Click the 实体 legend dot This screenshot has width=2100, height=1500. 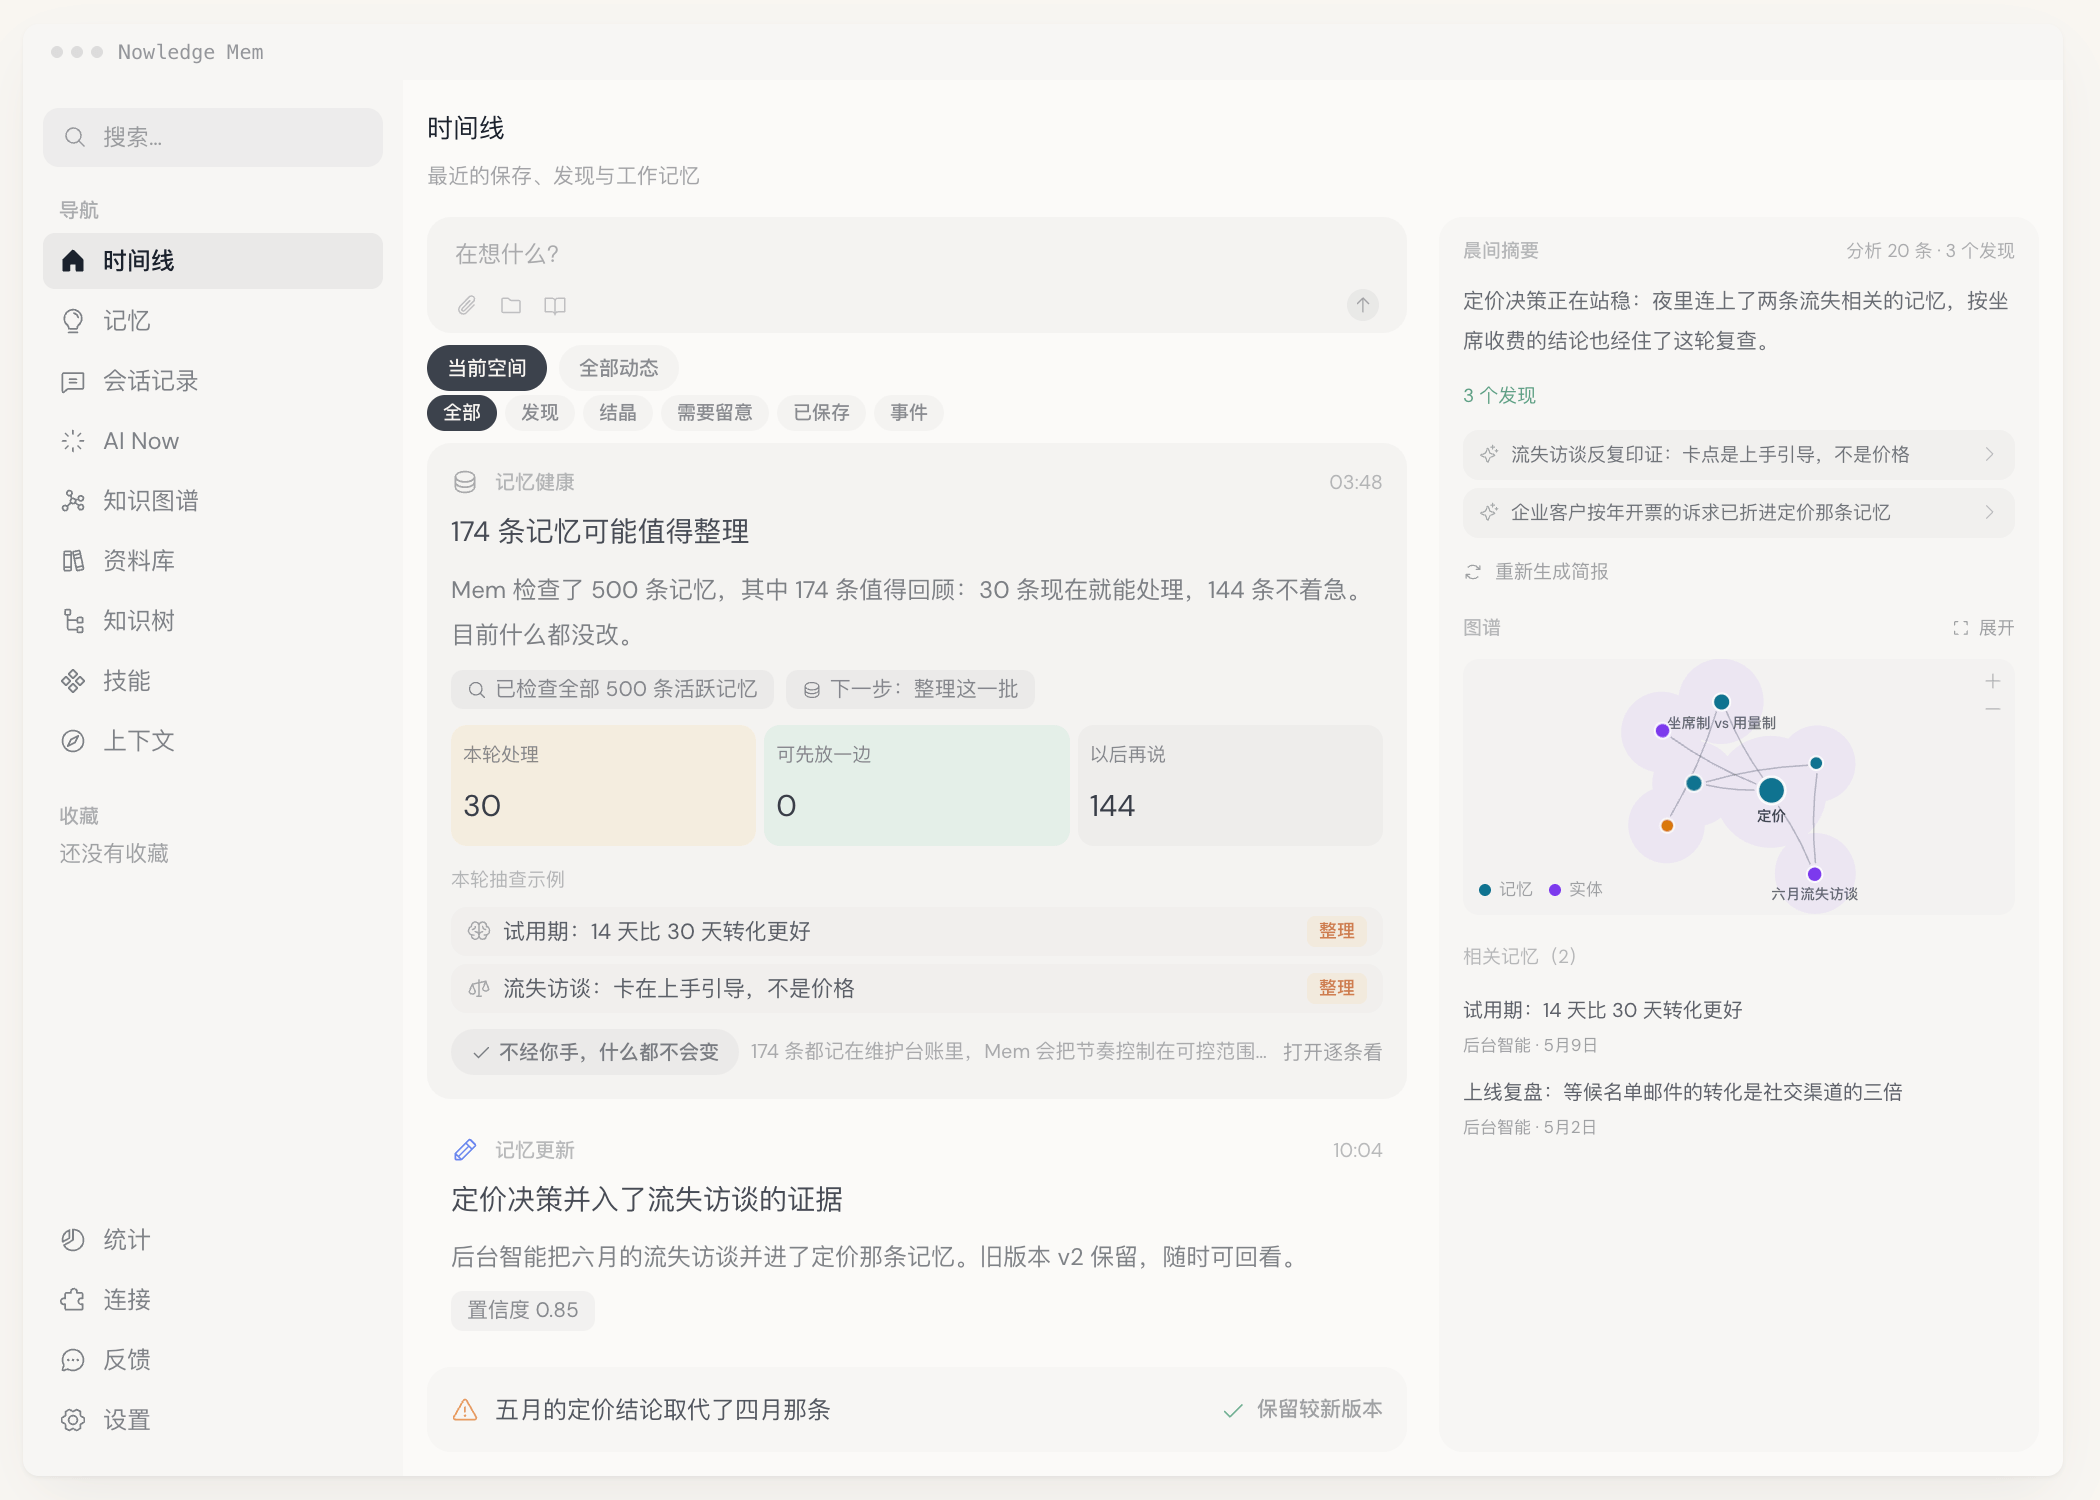click(x=1555, y=890)
